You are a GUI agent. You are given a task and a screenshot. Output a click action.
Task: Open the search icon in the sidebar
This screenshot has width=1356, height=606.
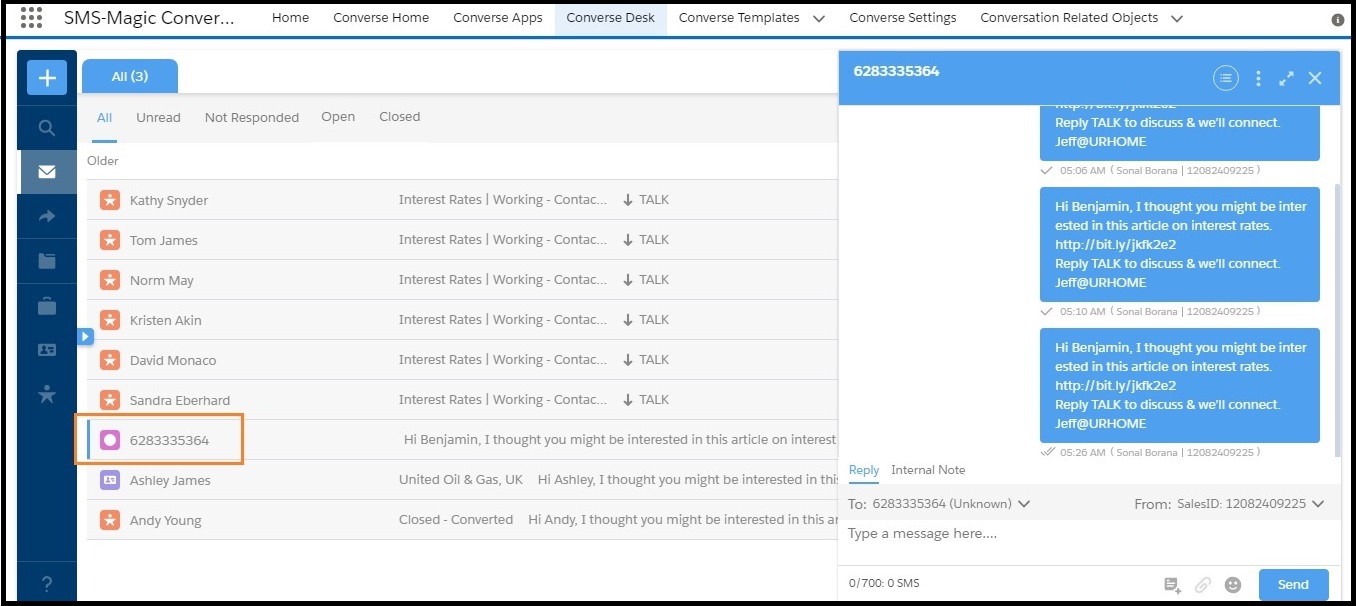[47, 128]
